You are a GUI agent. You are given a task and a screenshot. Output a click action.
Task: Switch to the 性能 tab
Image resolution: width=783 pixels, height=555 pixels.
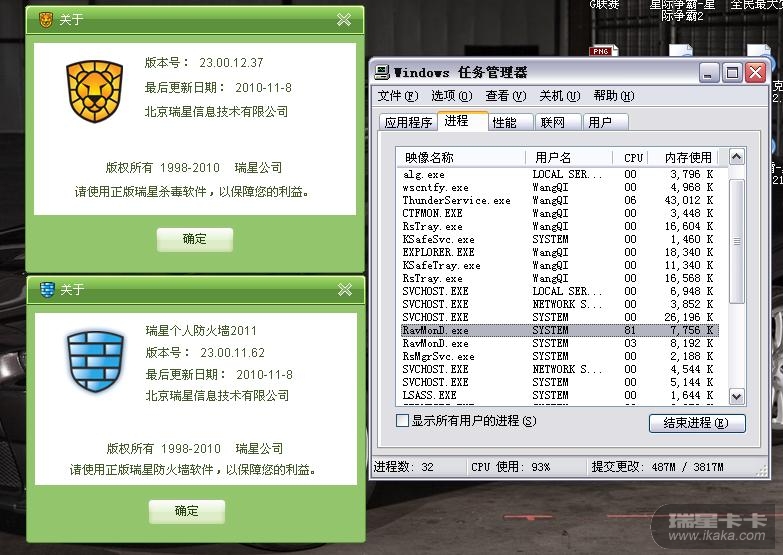tap(510, 122)
